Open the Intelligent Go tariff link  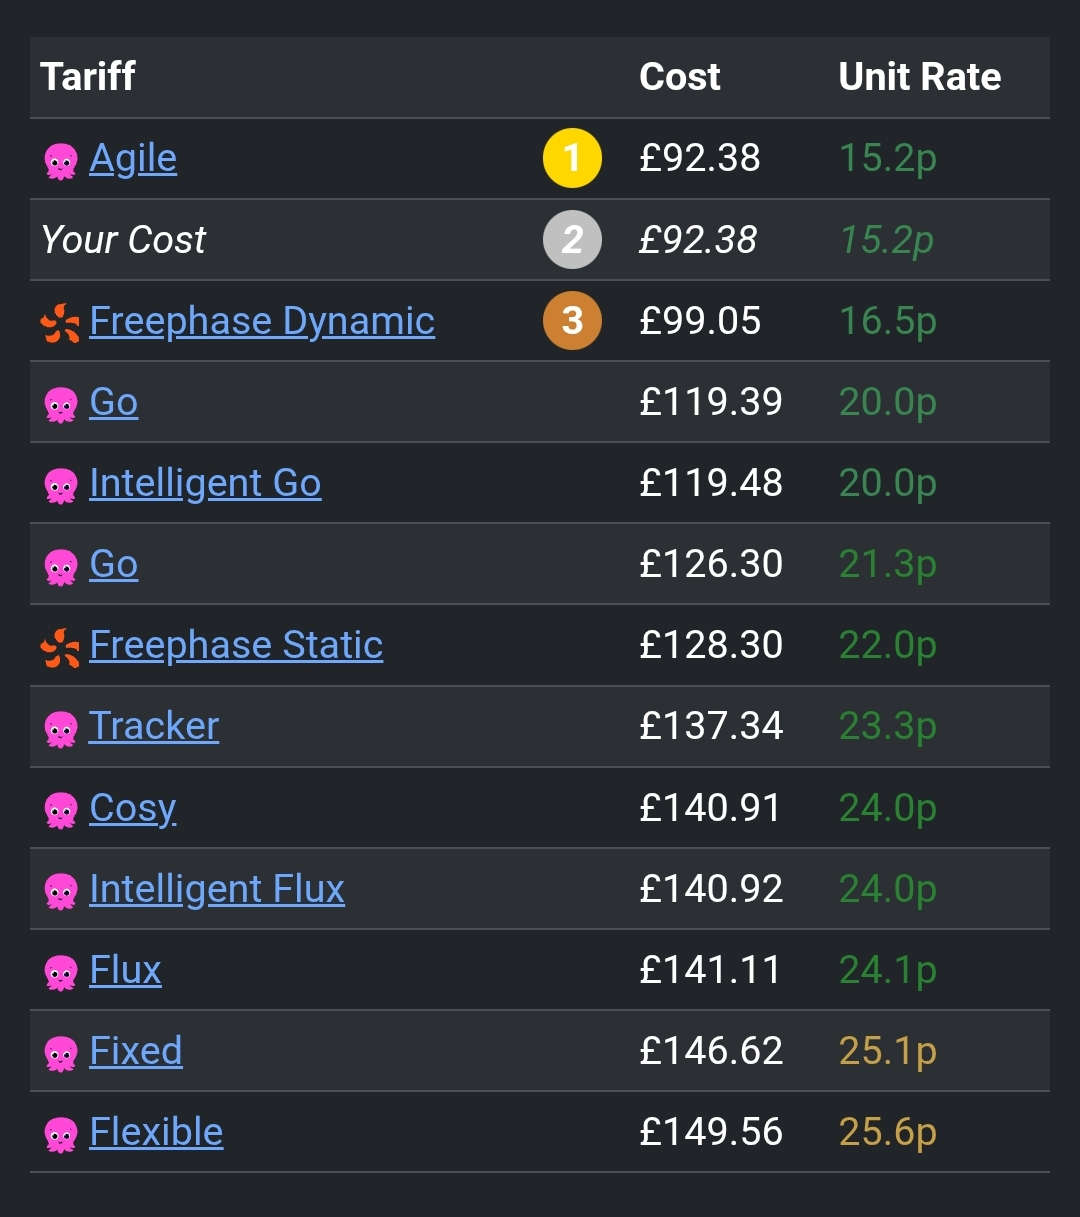click(x=205, y=483)
